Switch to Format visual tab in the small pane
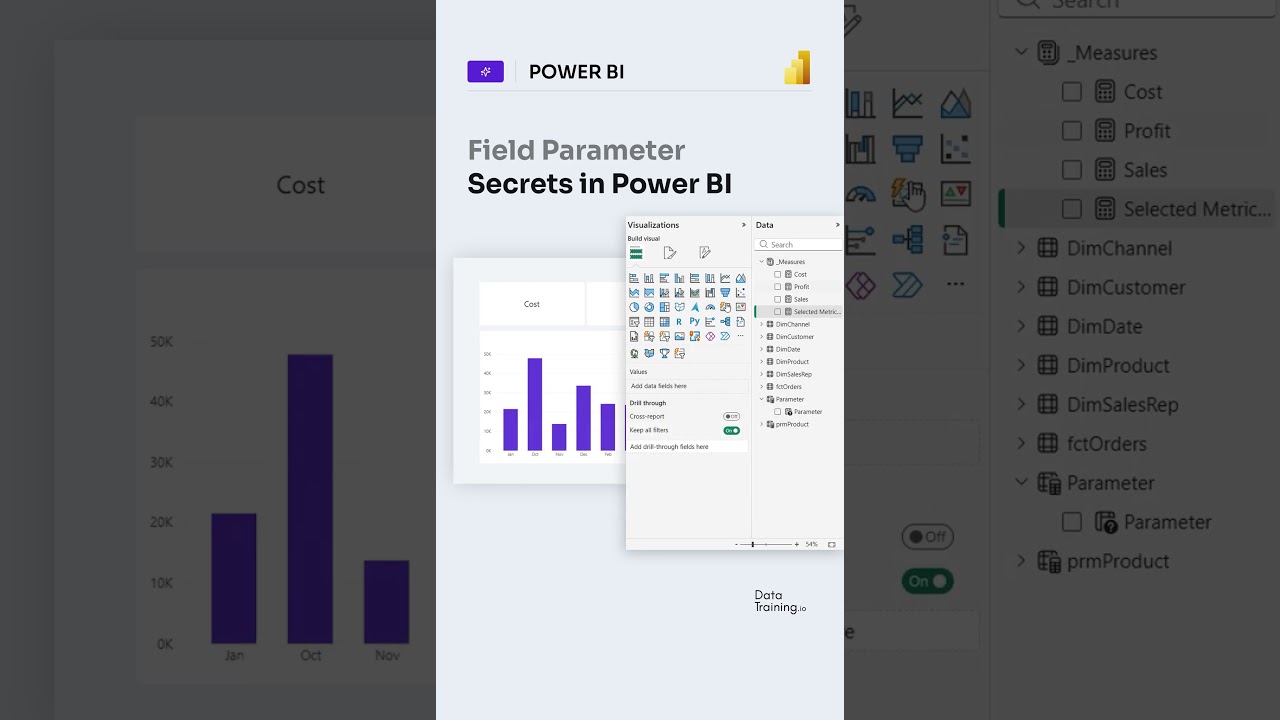 tap(670, 253)
